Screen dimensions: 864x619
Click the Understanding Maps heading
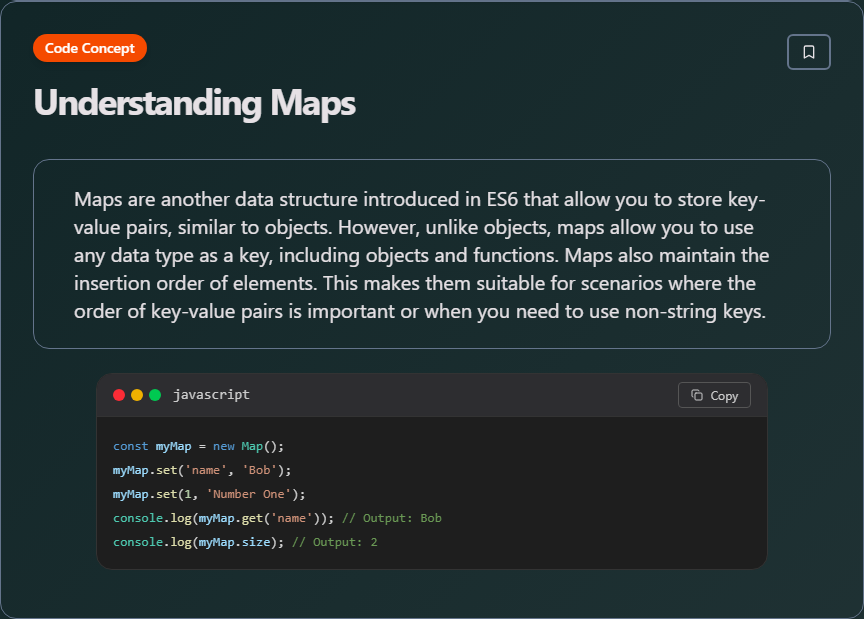(195, 102)
